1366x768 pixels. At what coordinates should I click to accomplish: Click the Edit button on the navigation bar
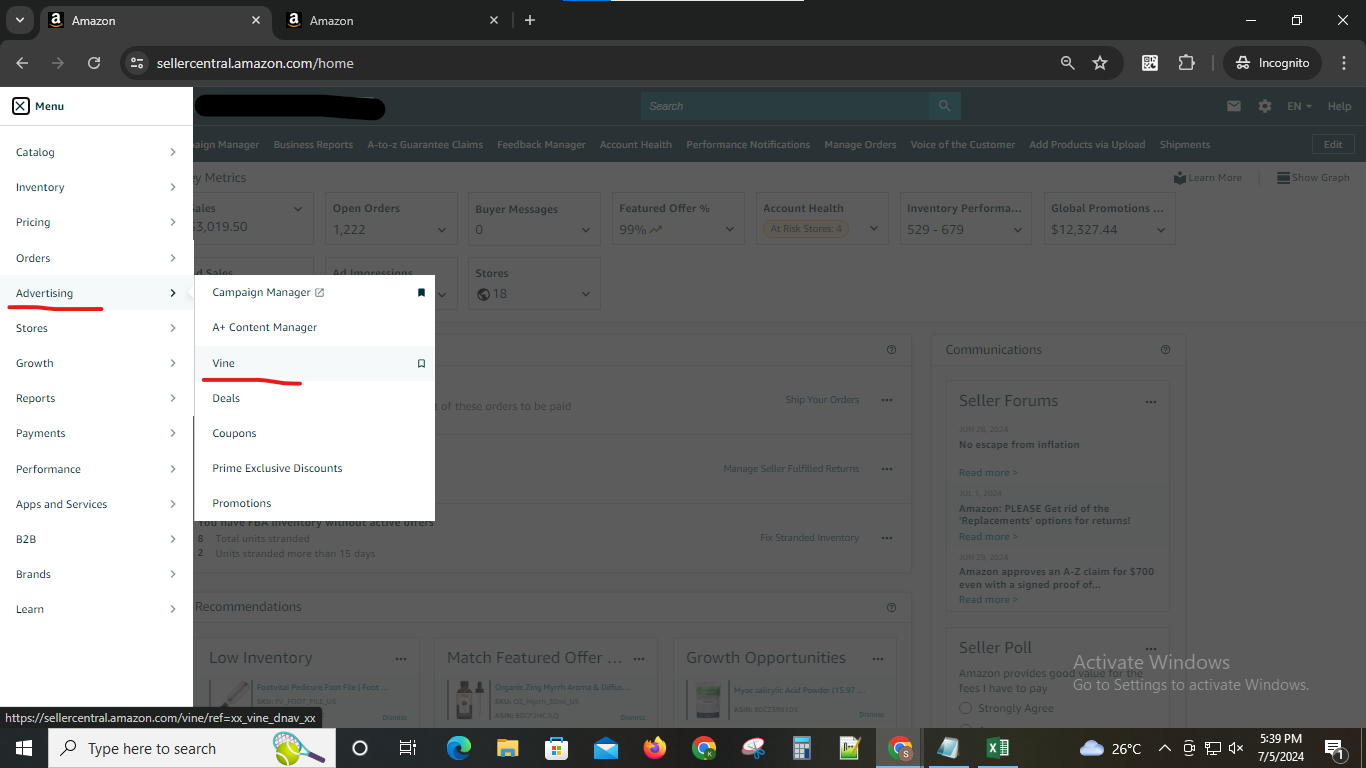[1333, 144]
